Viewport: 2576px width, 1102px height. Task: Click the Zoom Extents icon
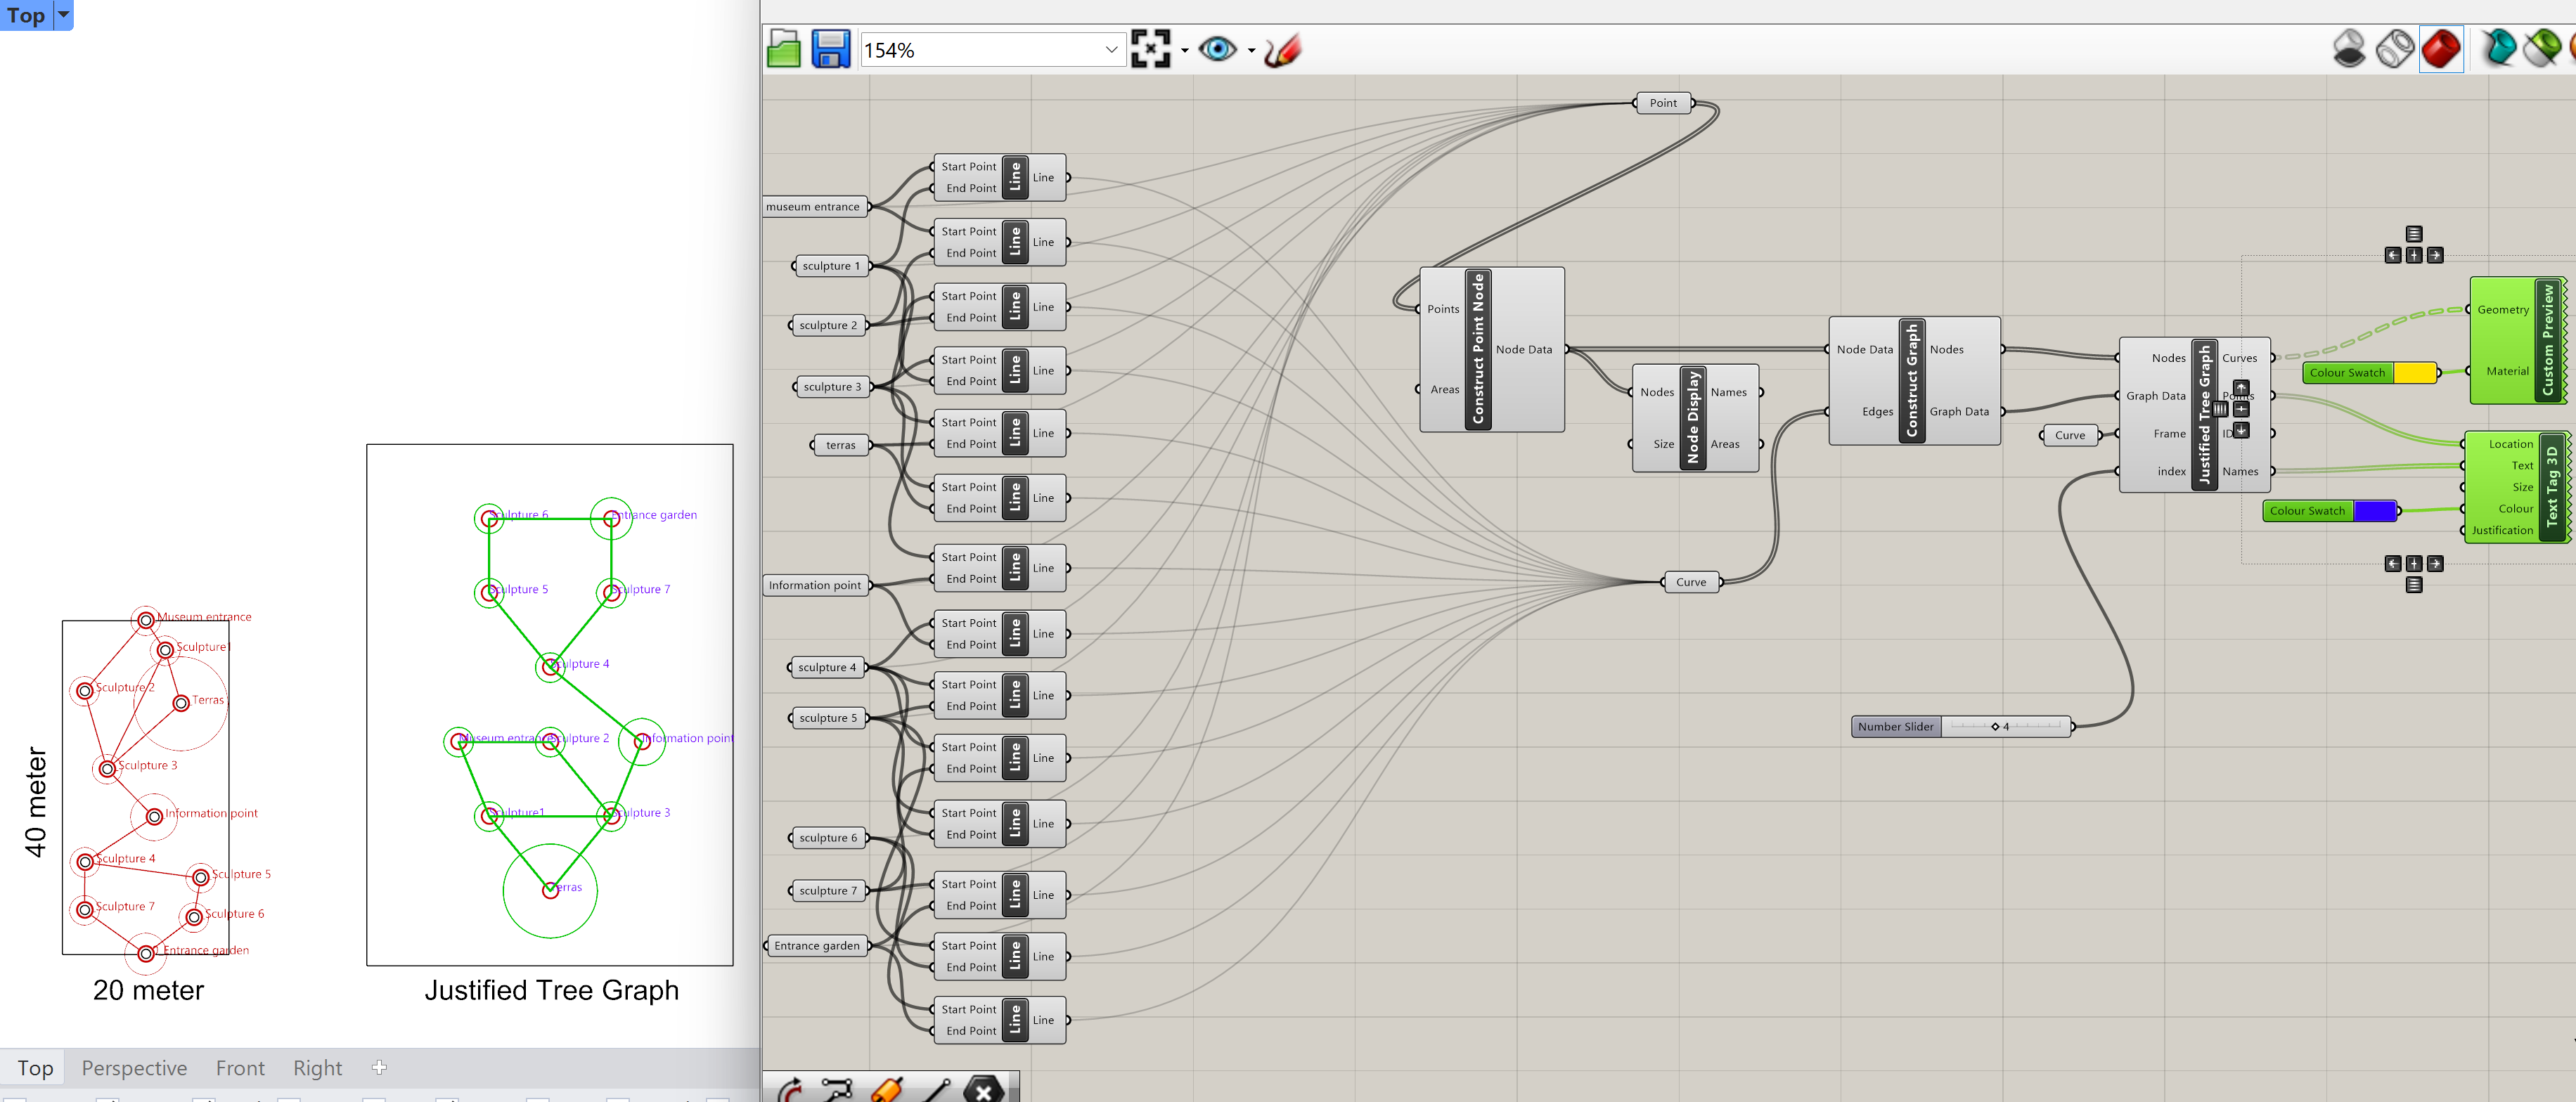[x=1150, y=49]
